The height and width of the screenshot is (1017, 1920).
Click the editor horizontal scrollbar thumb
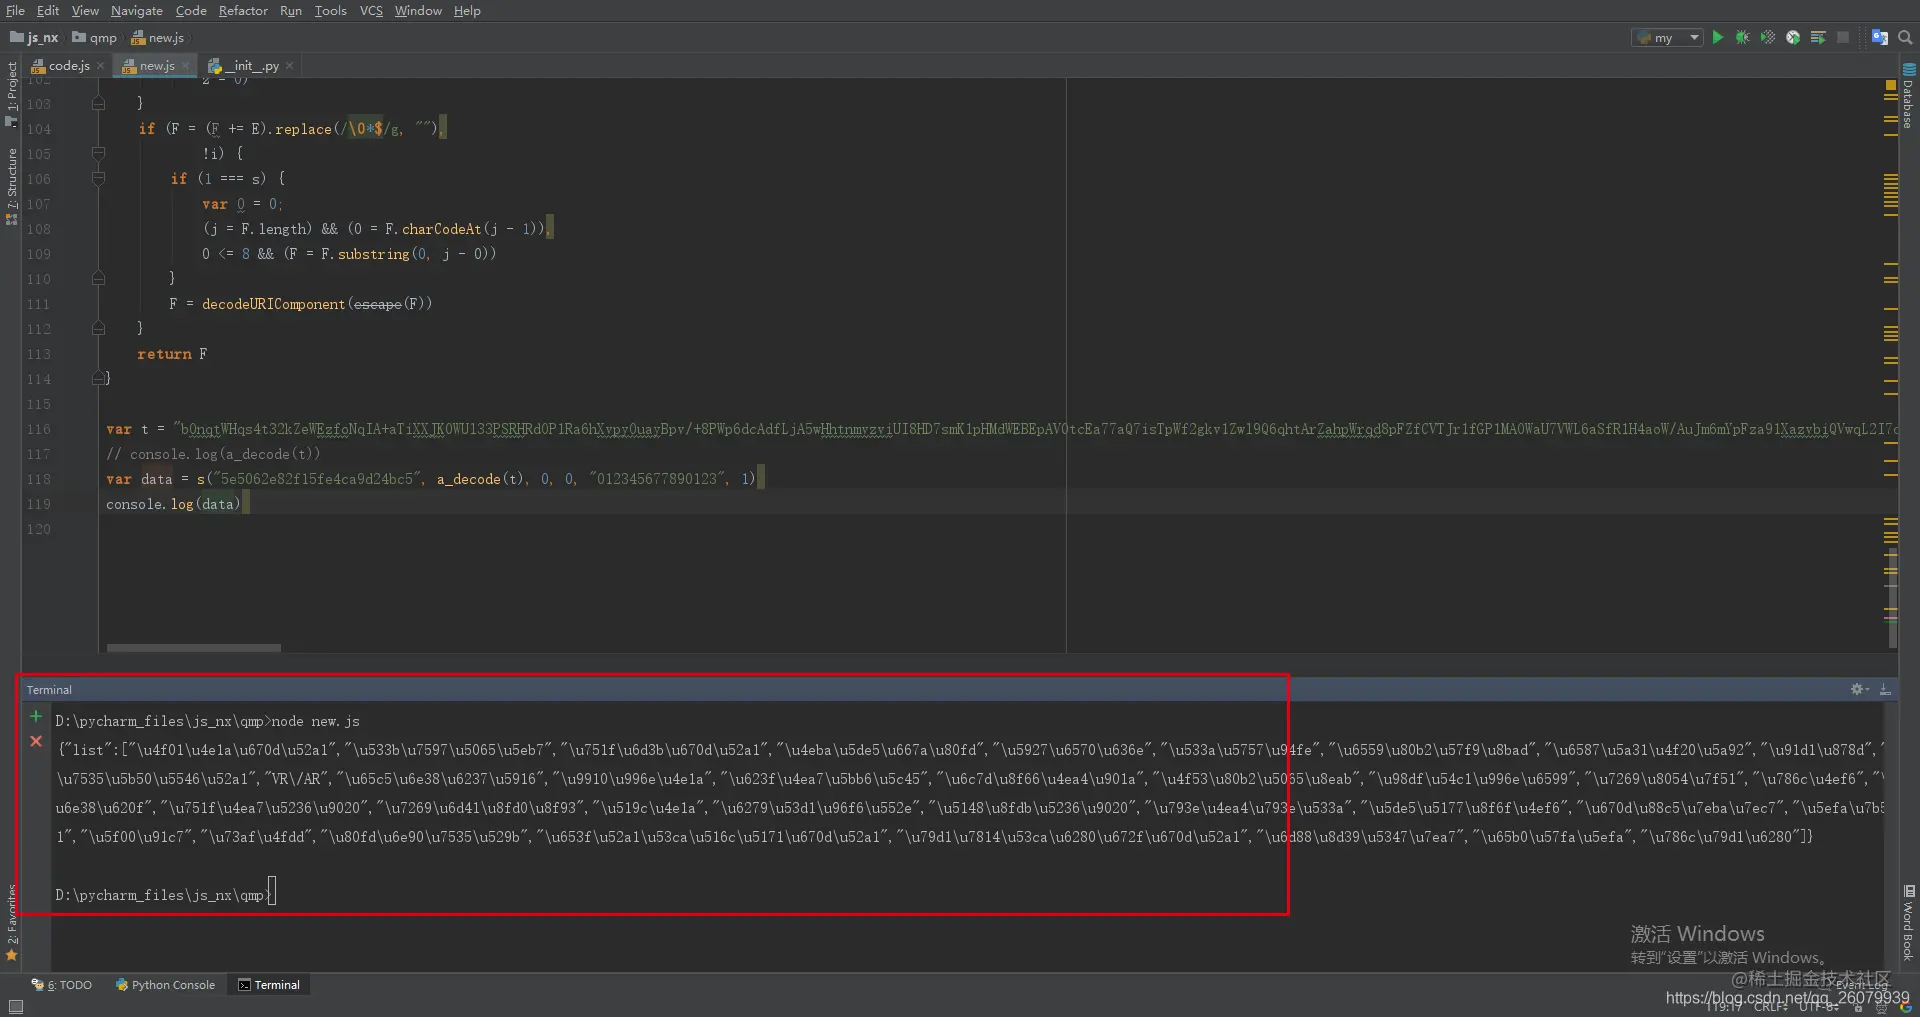[194, 648]
